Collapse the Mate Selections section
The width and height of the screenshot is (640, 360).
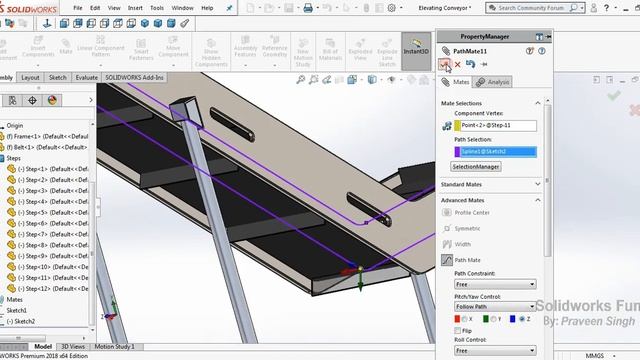(538, 103)
